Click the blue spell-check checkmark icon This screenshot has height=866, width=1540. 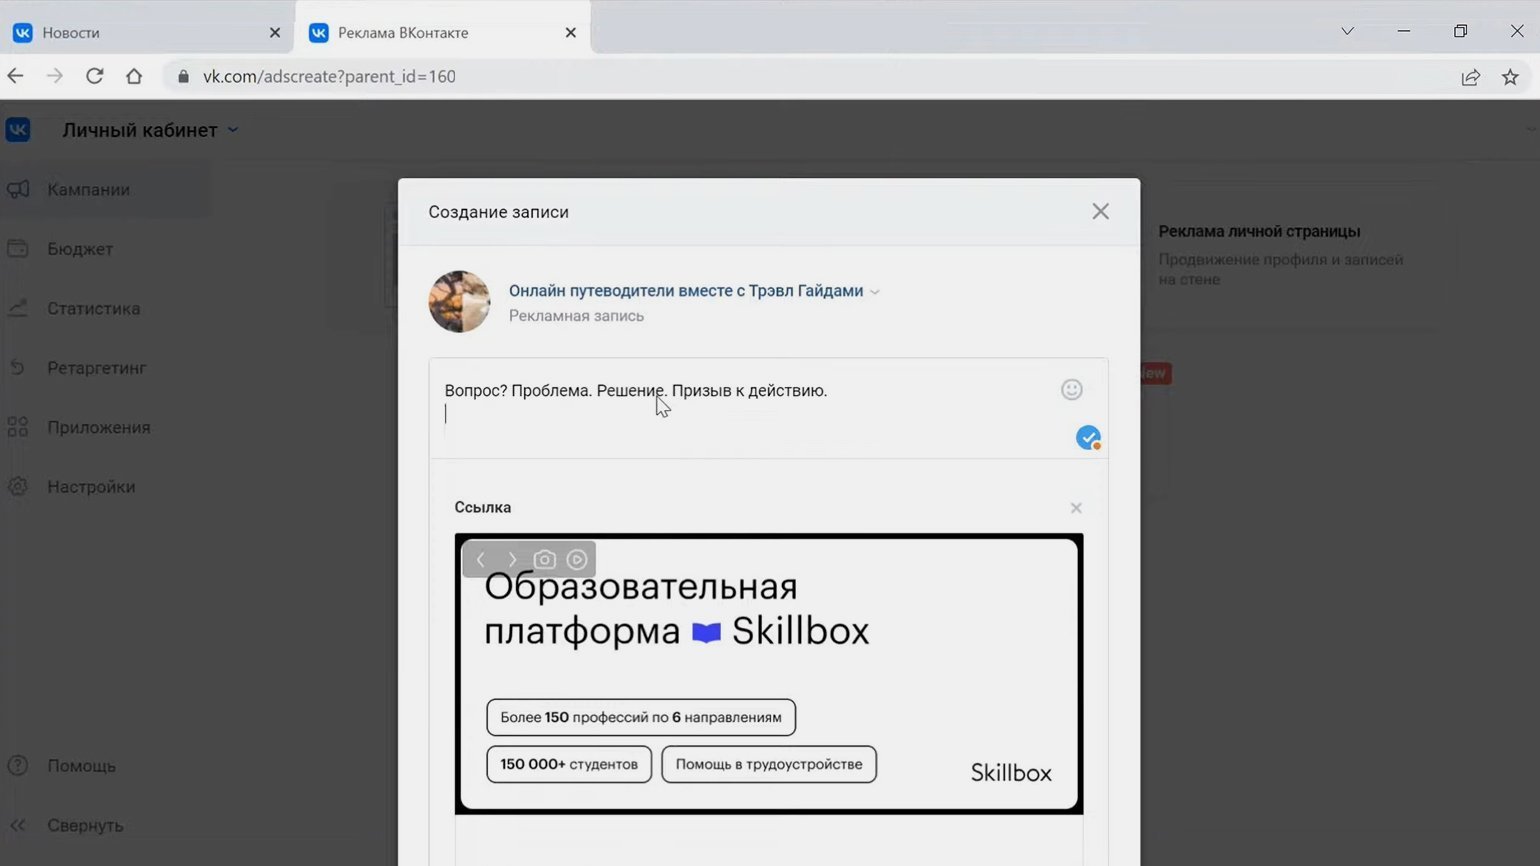[1088, 438]
